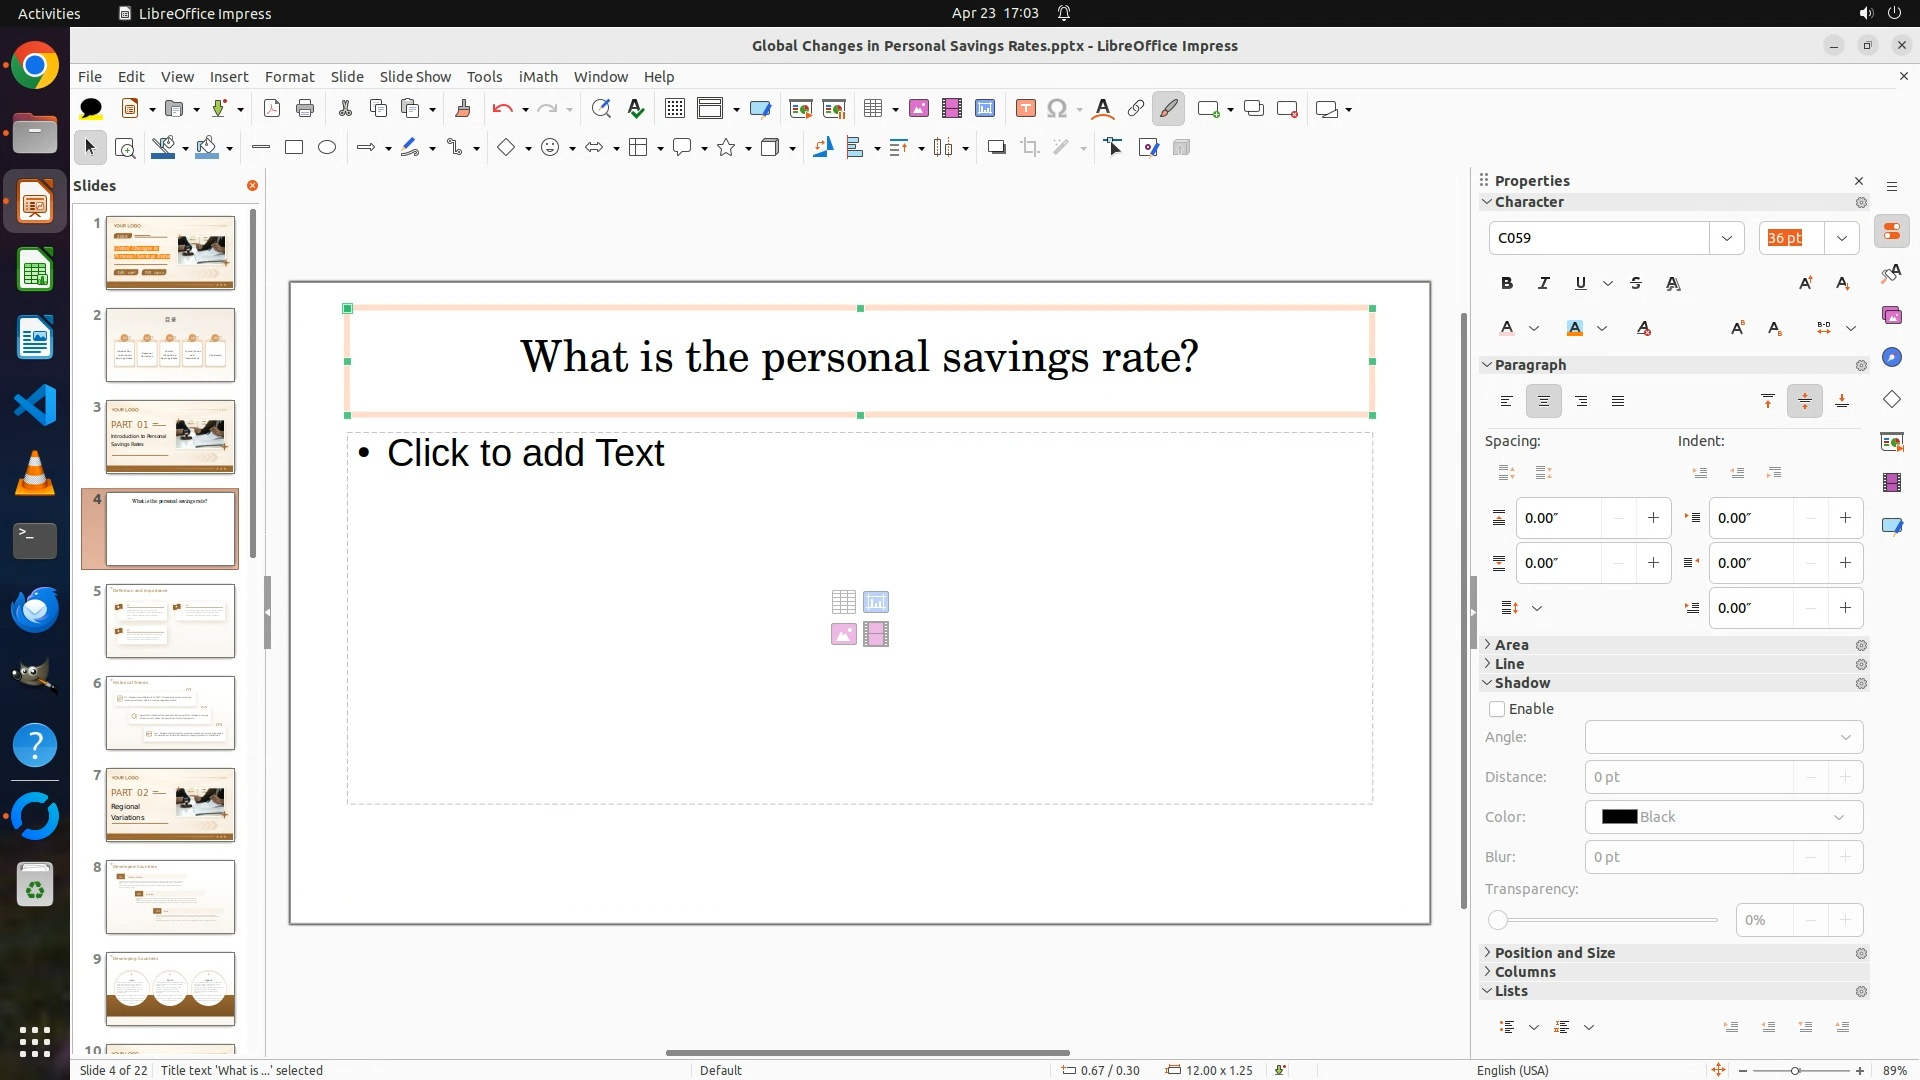Close the Slides panel

[252, 186]
